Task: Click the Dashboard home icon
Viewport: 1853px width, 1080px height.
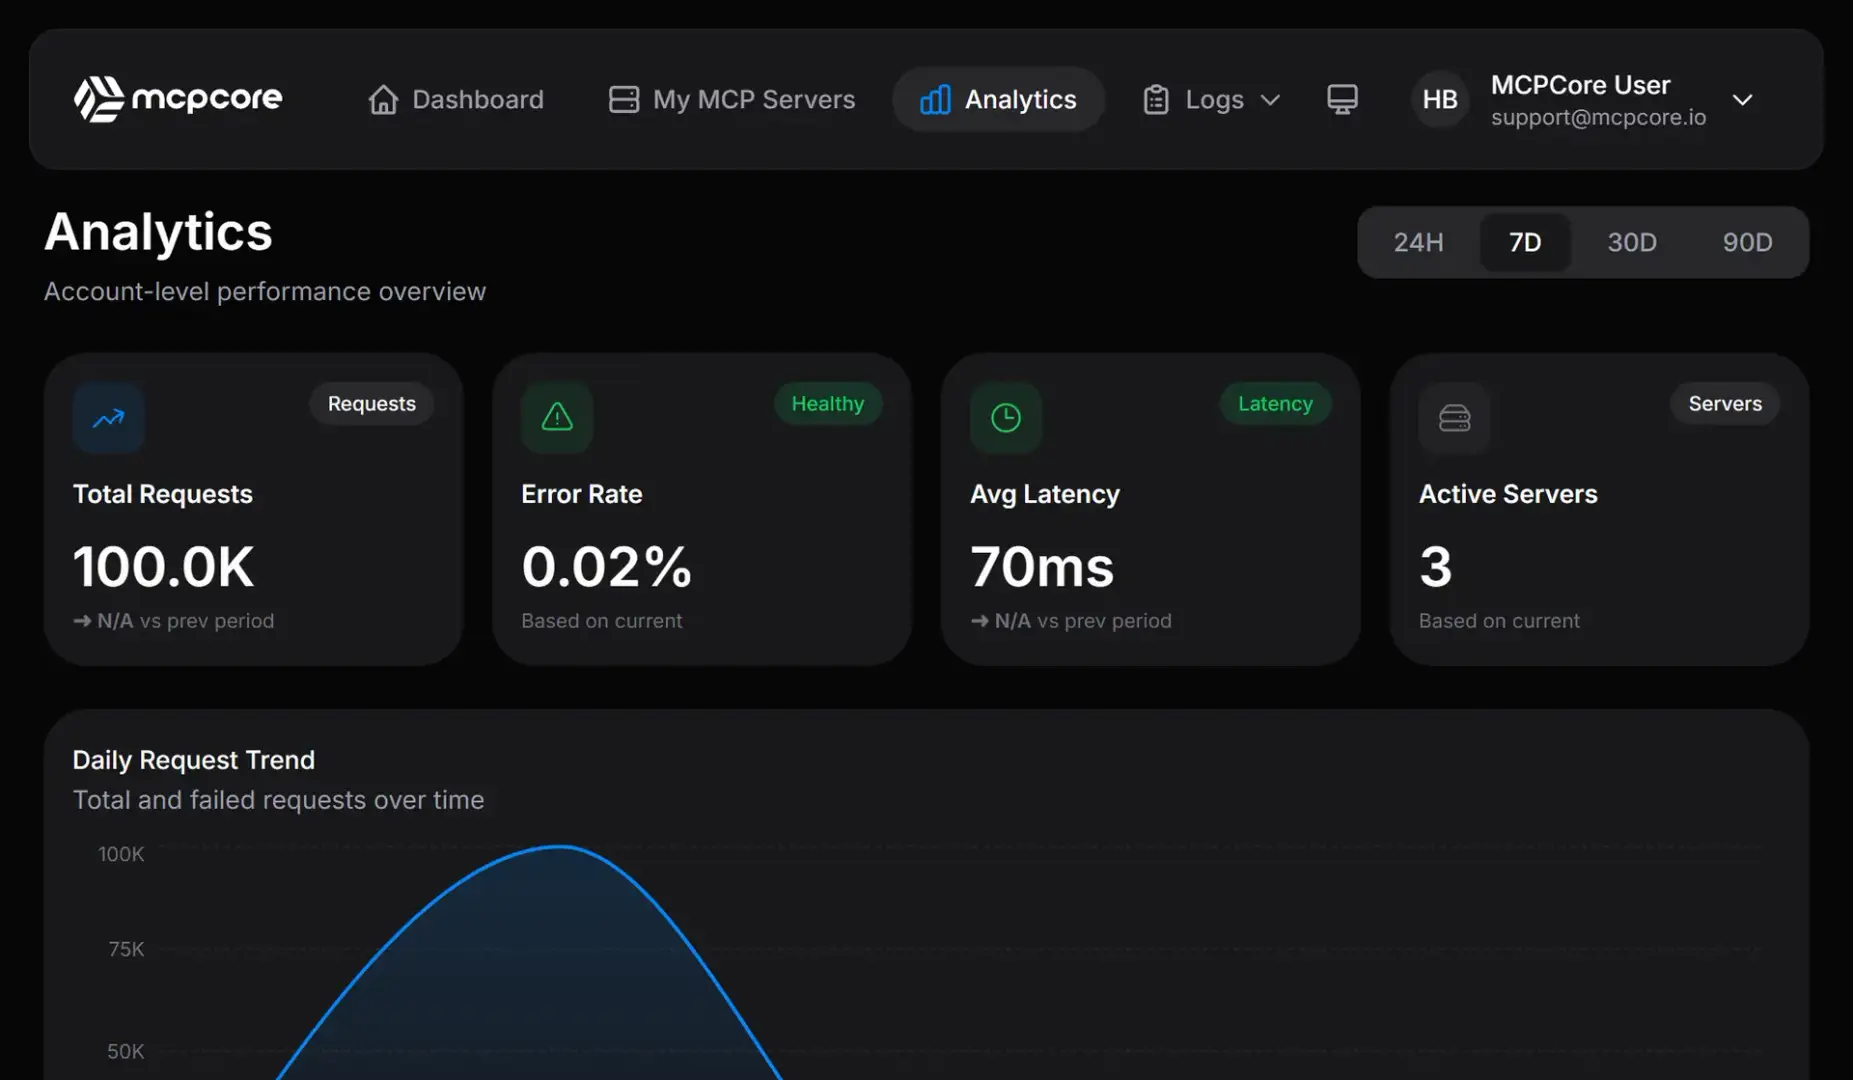Action: pos(383,99)
